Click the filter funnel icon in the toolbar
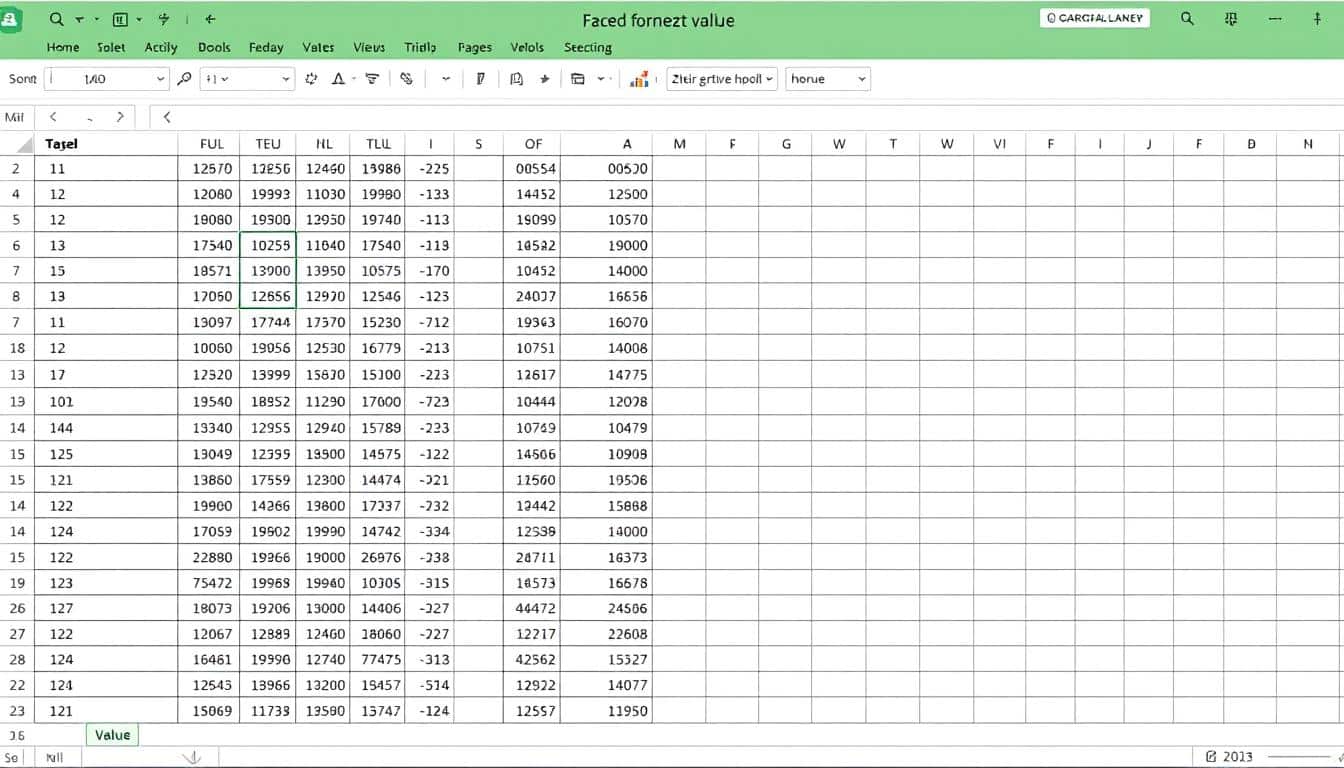This screenshot has height=768, width=1344. point(372,79)
